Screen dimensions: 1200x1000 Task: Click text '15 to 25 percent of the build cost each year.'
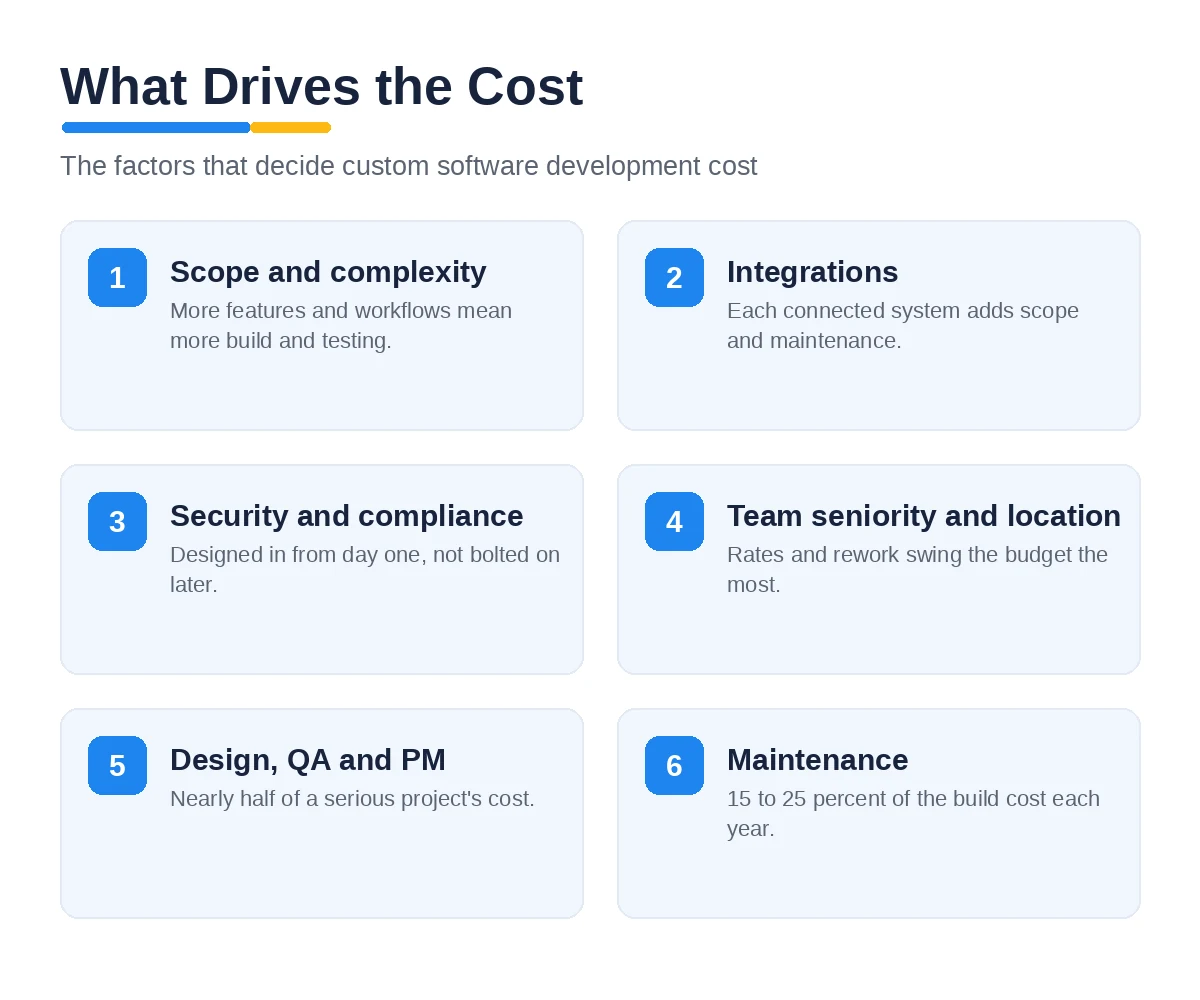(913, 813)
